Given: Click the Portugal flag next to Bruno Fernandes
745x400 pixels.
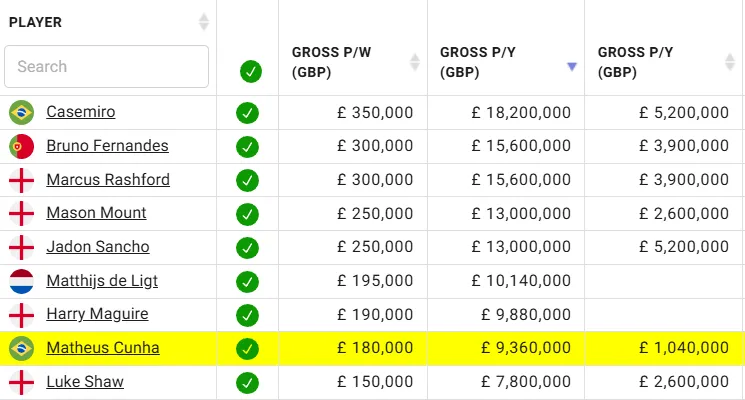Looking at the screenshot, I should pyautogui.click(x=21, y=146).
